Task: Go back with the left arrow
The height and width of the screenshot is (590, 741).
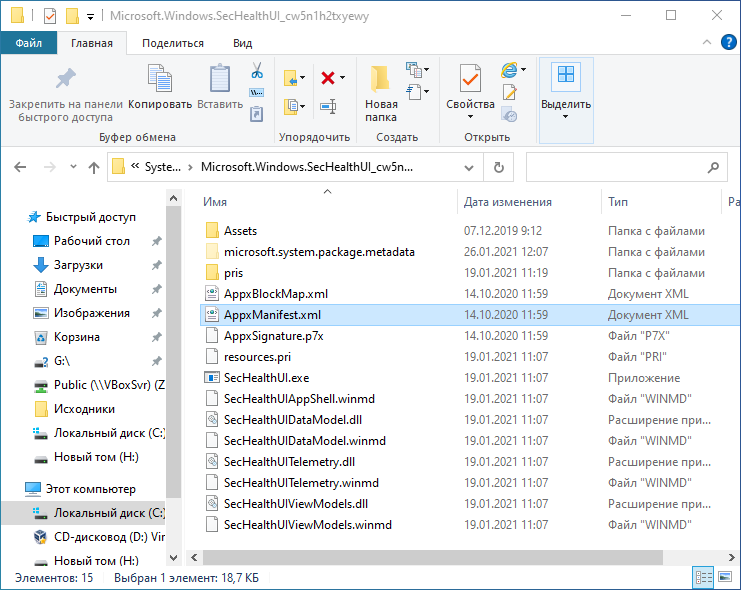Action: (20, 167)
